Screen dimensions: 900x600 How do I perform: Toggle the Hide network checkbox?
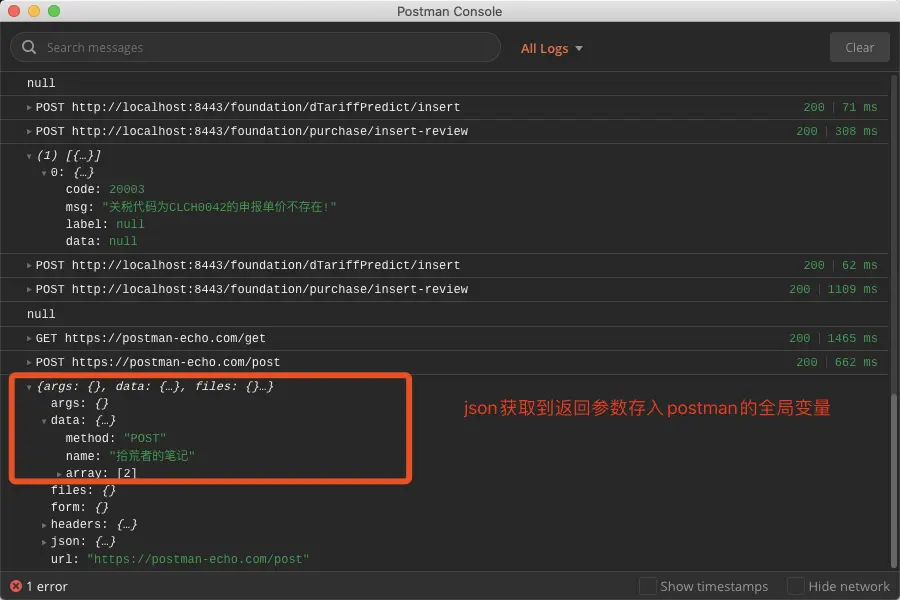[x=796, y=586]
